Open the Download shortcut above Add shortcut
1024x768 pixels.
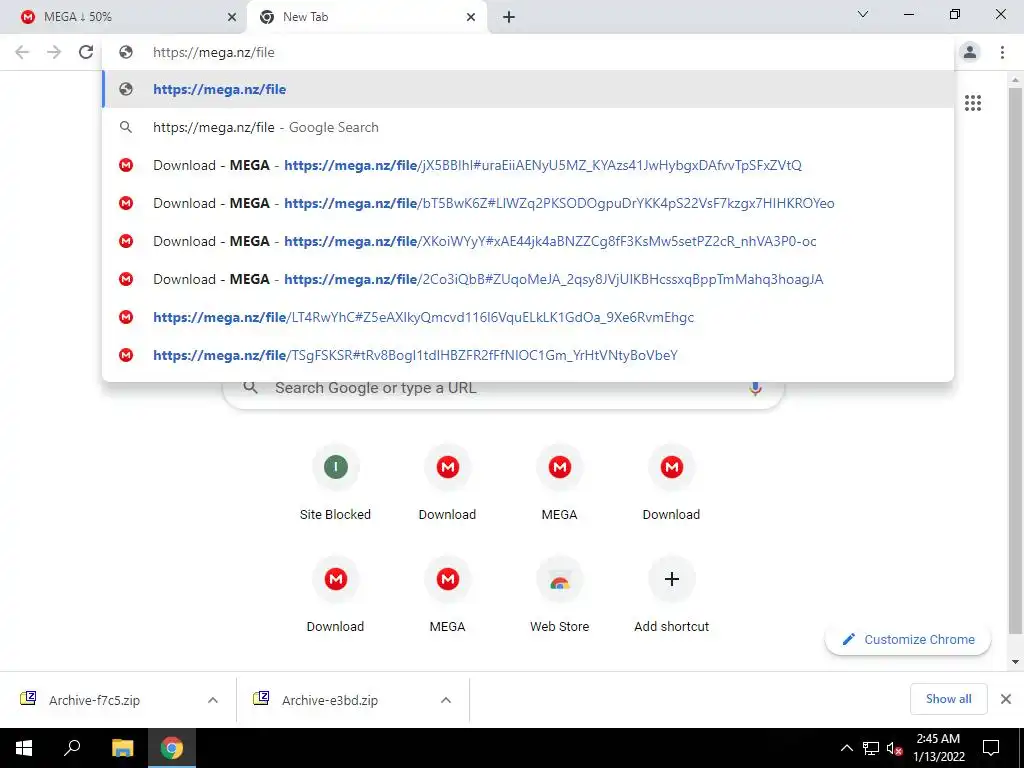pos(671,483)
